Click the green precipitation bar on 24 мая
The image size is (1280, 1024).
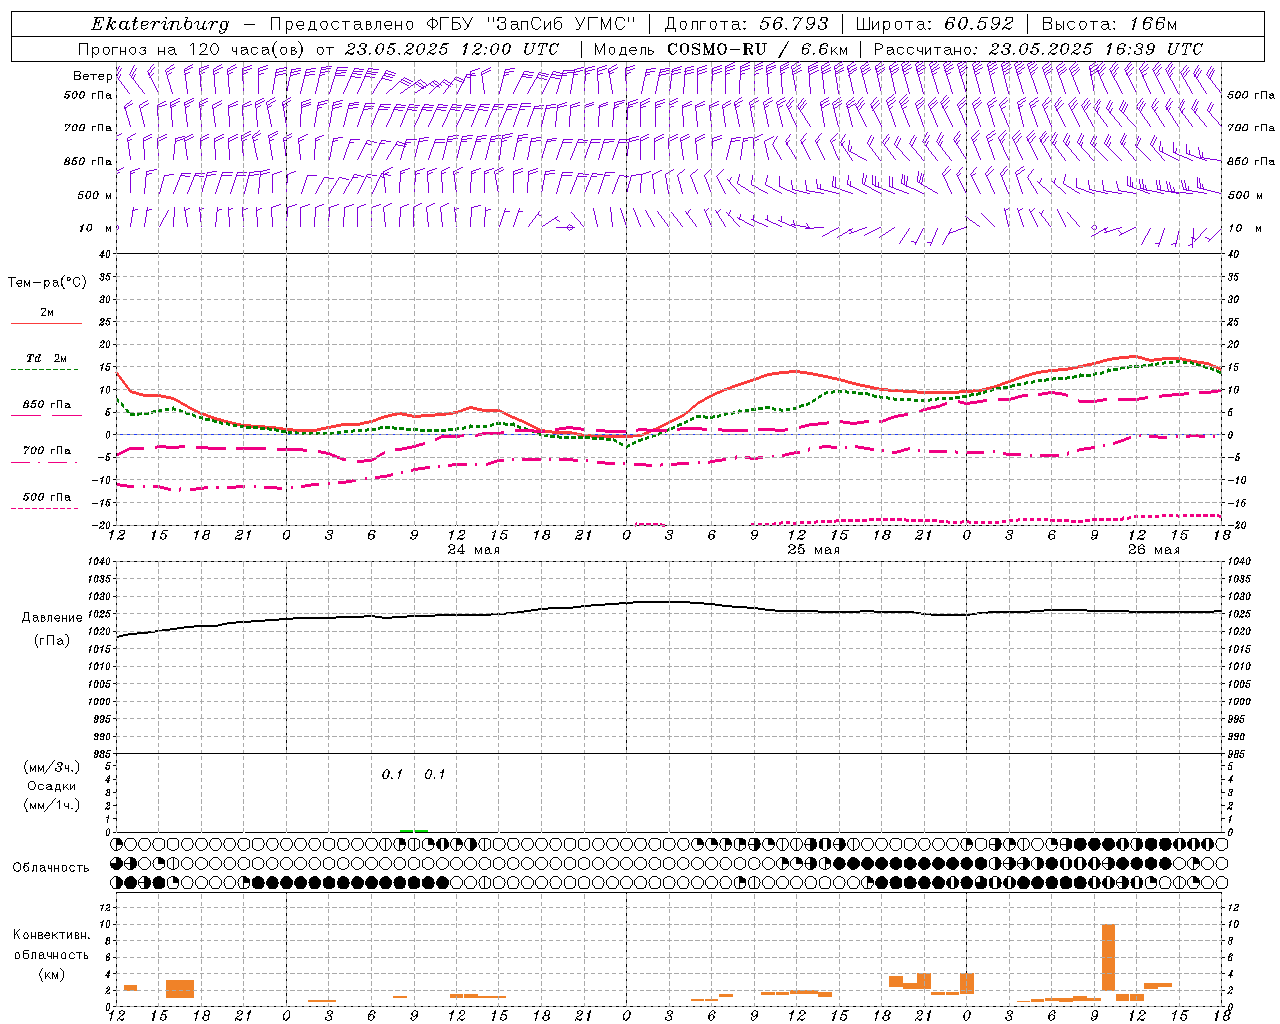[414, 830]
